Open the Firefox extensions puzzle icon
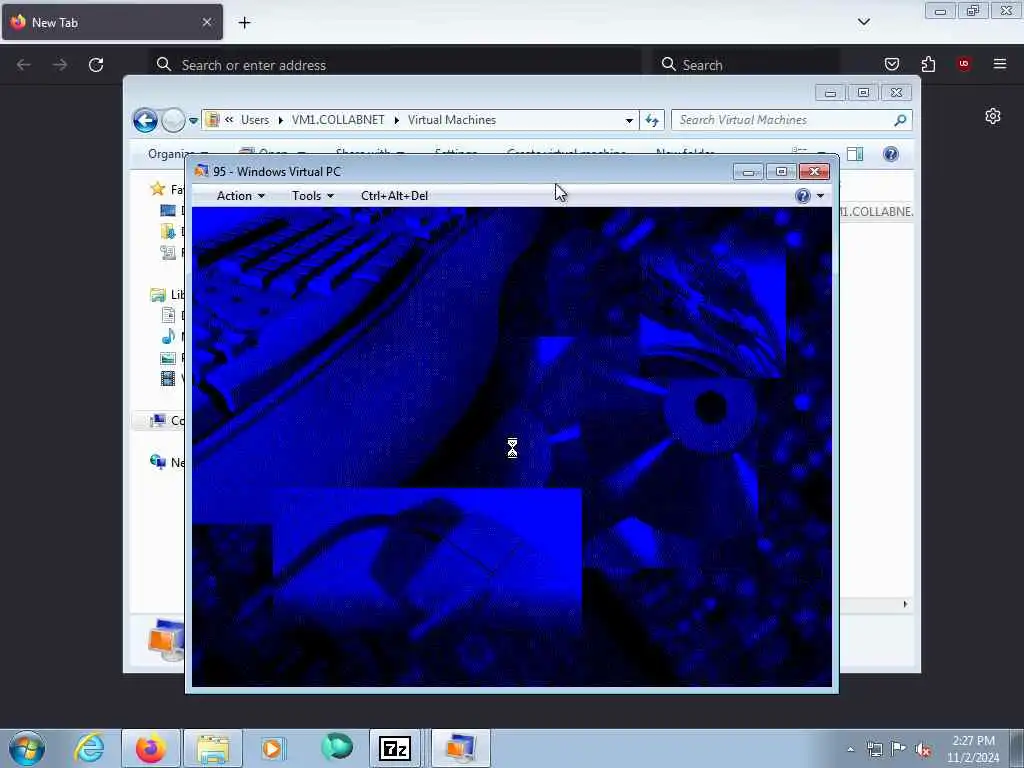 coord(928,64)
